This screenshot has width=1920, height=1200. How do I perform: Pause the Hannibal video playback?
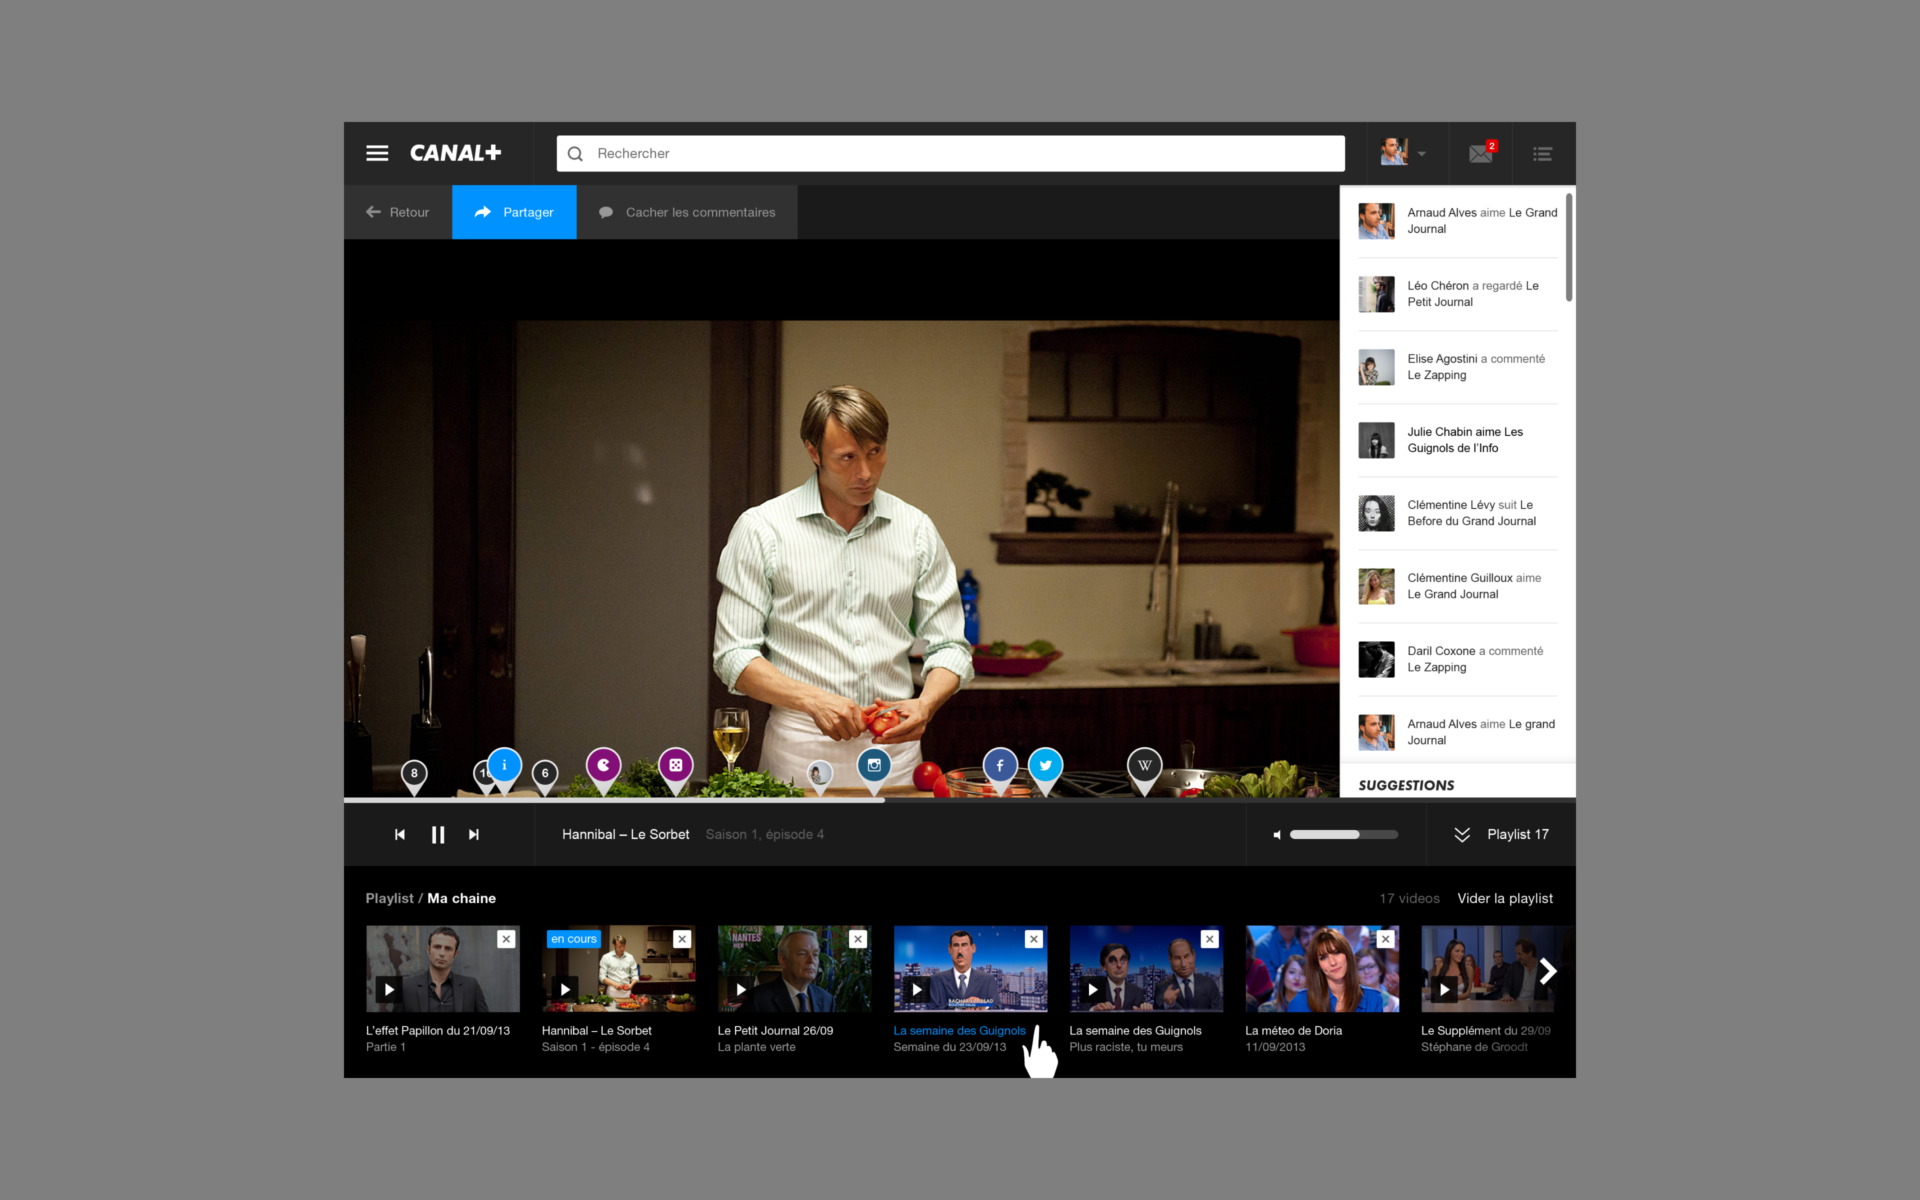coord(438,835)
